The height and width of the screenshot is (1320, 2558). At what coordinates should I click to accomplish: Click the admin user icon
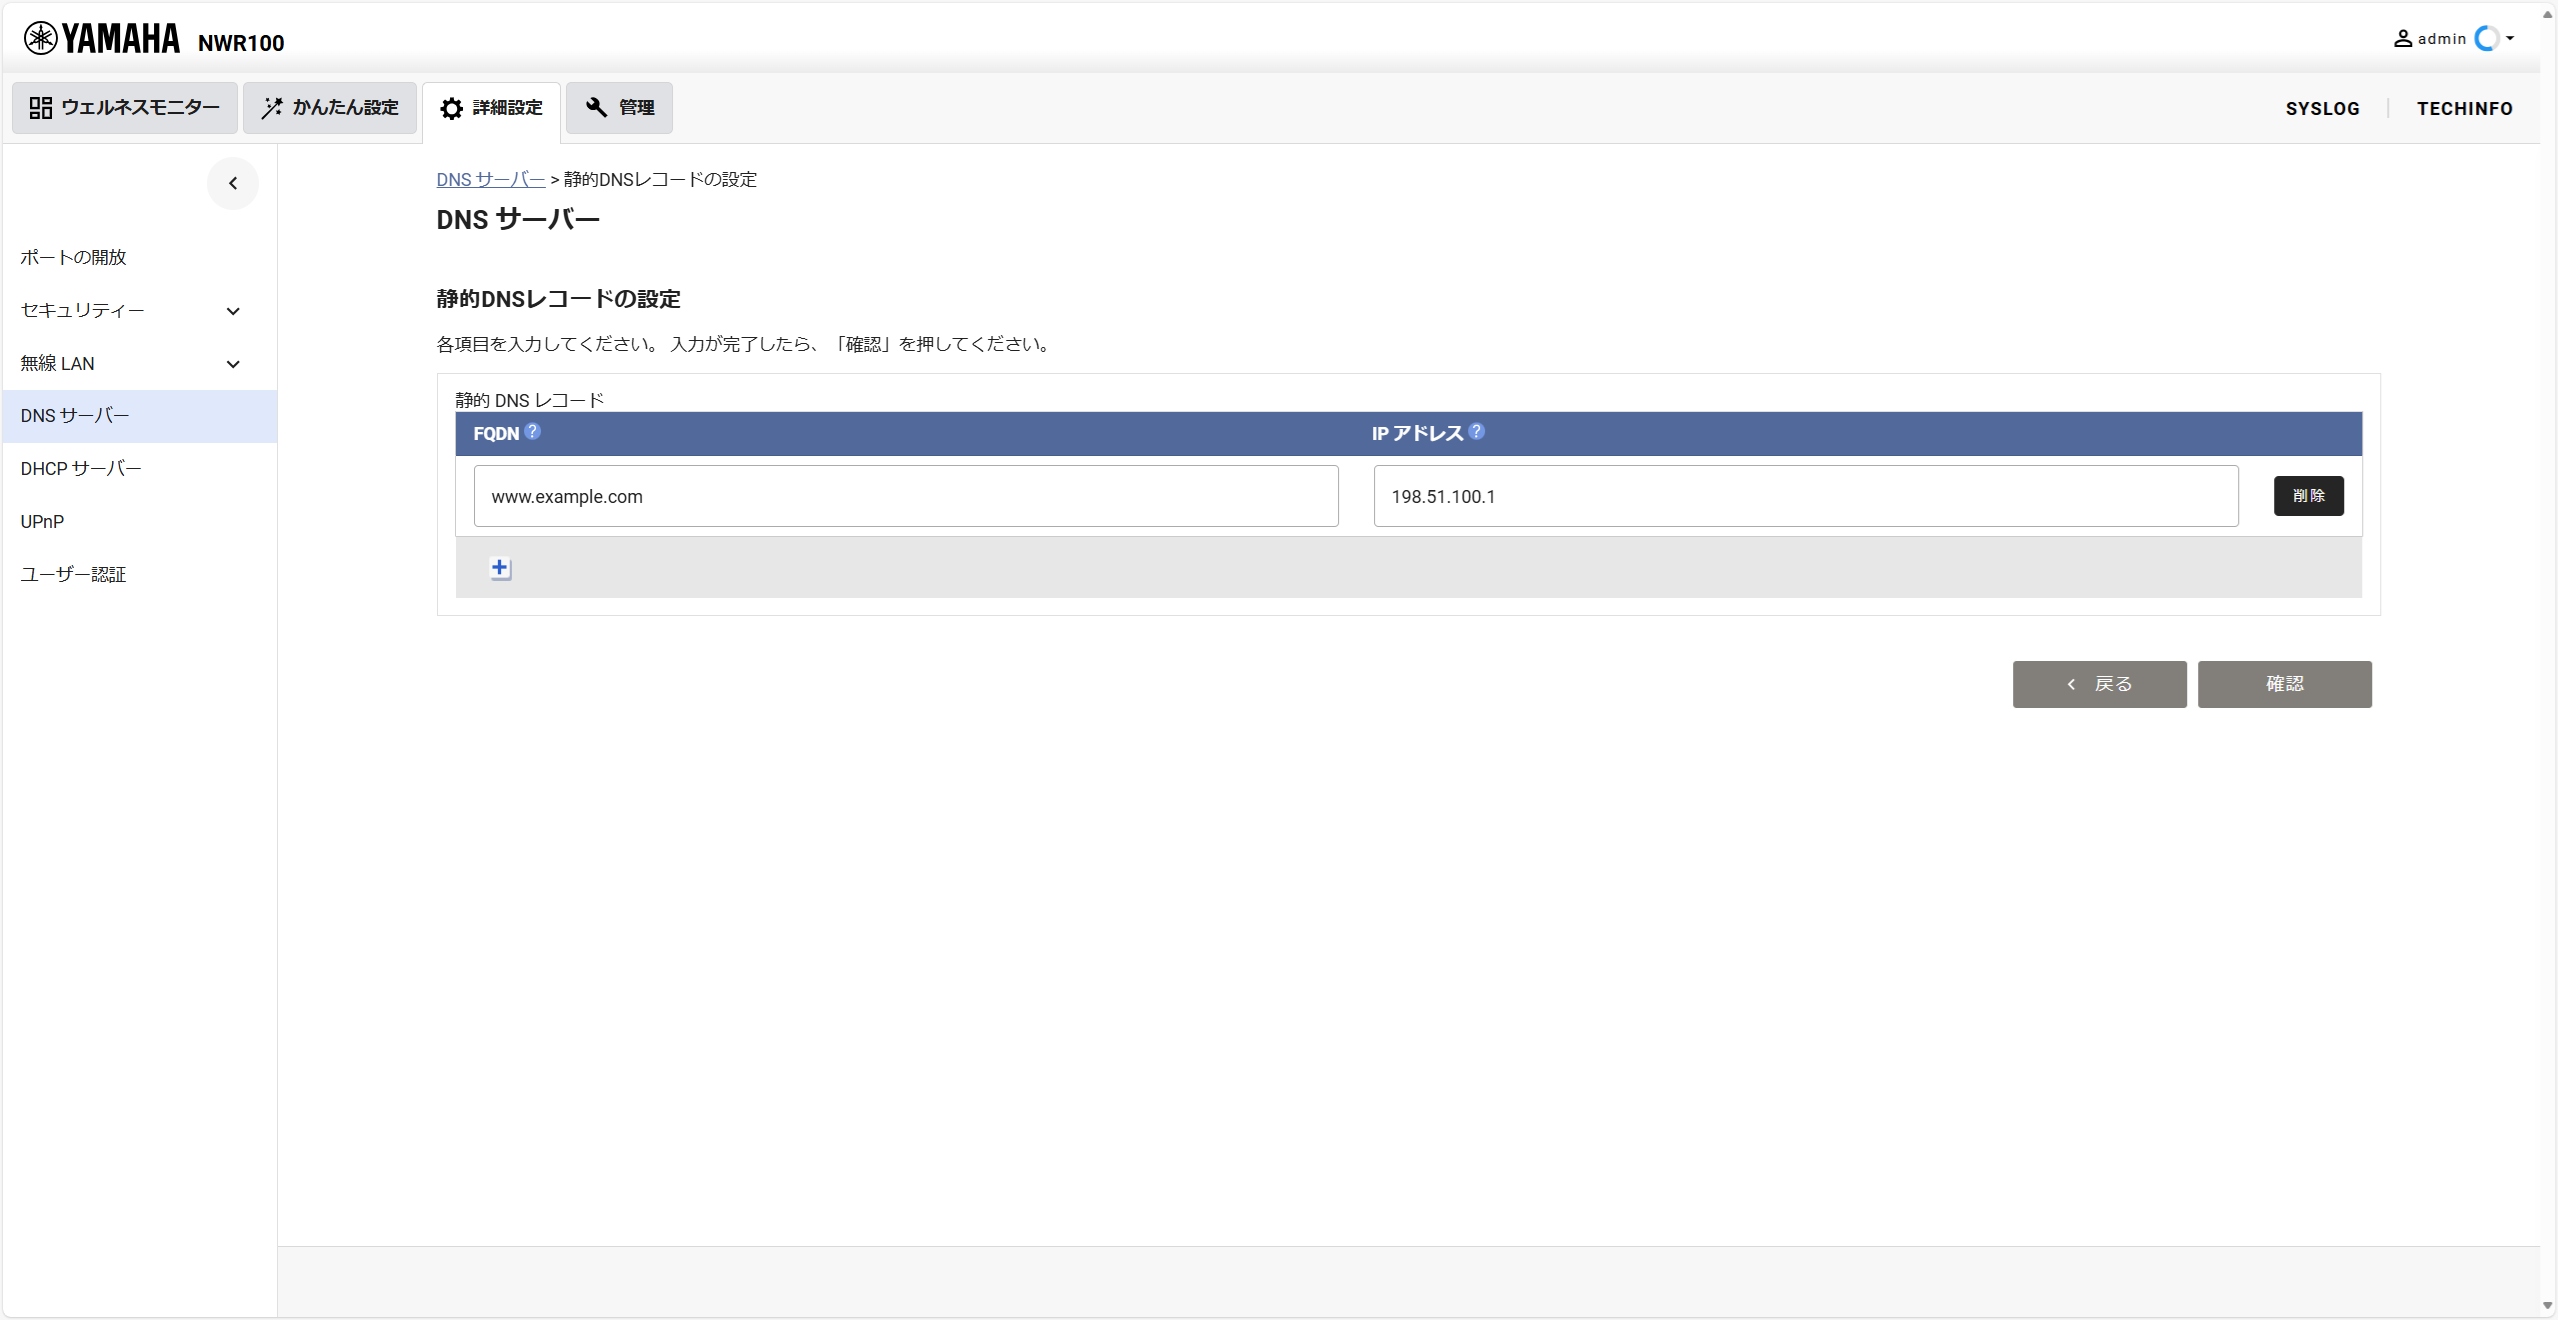pos(2402,39)
